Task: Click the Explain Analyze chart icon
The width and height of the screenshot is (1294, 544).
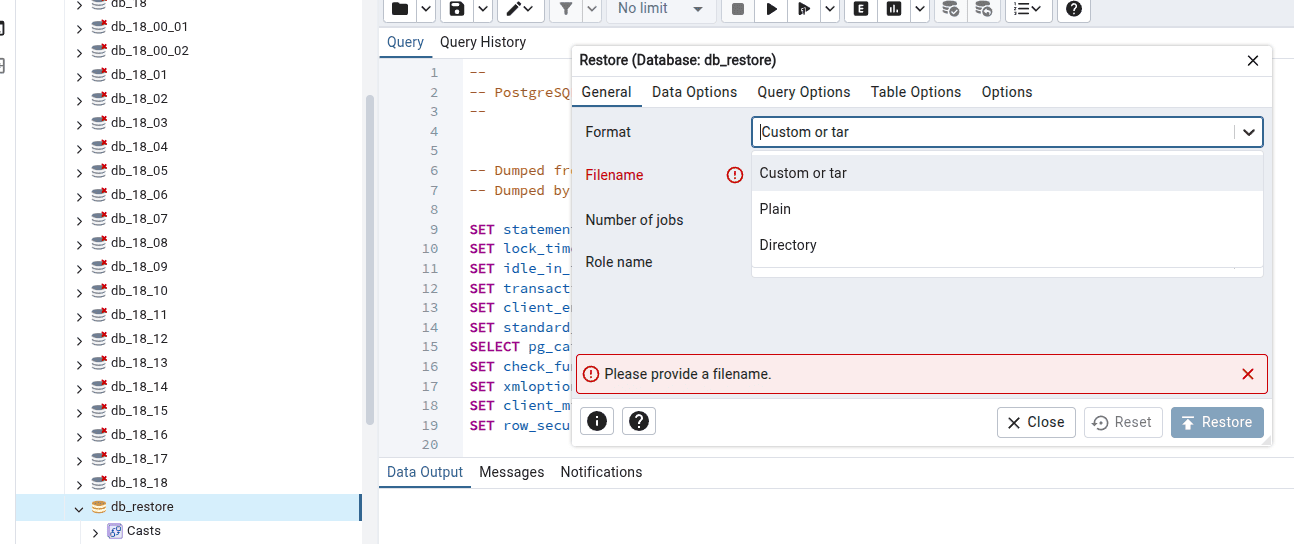Action: (x=894, y=9)
